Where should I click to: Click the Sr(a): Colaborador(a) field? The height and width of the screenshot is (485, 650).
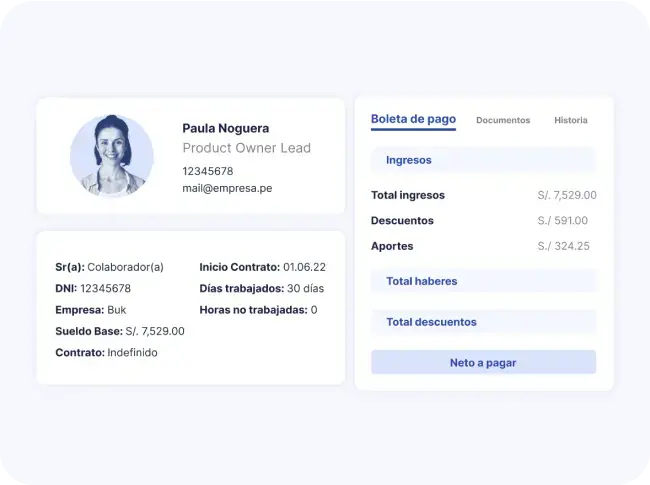click(x=109, y=267)
